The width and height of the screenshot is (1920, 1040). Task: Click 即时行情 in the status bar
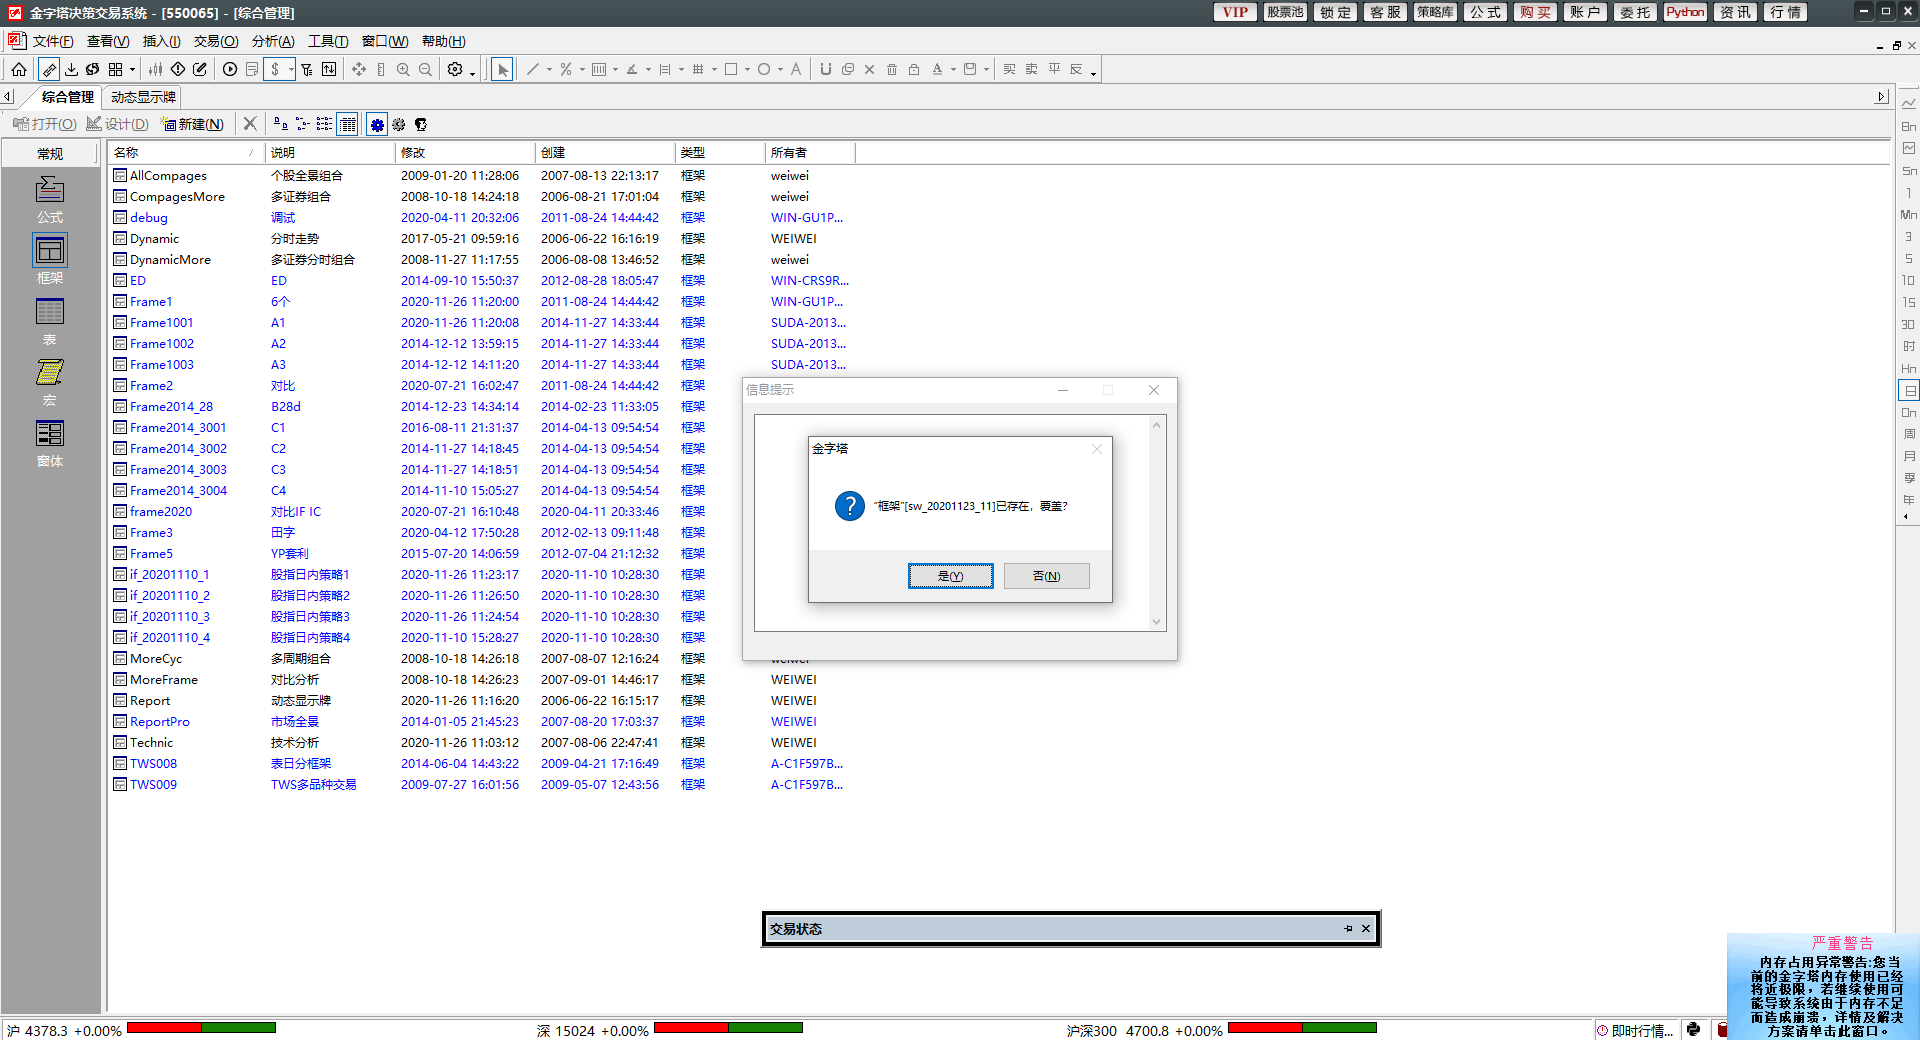click(1636, 1031)
